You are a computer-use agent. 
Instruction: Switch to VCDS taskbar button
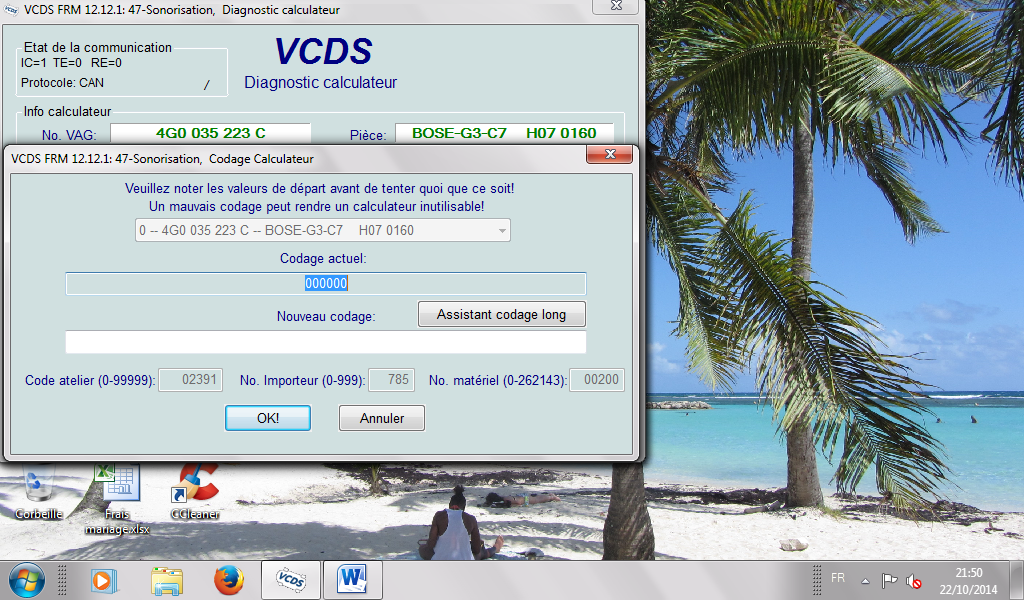[x=291, y=580]
